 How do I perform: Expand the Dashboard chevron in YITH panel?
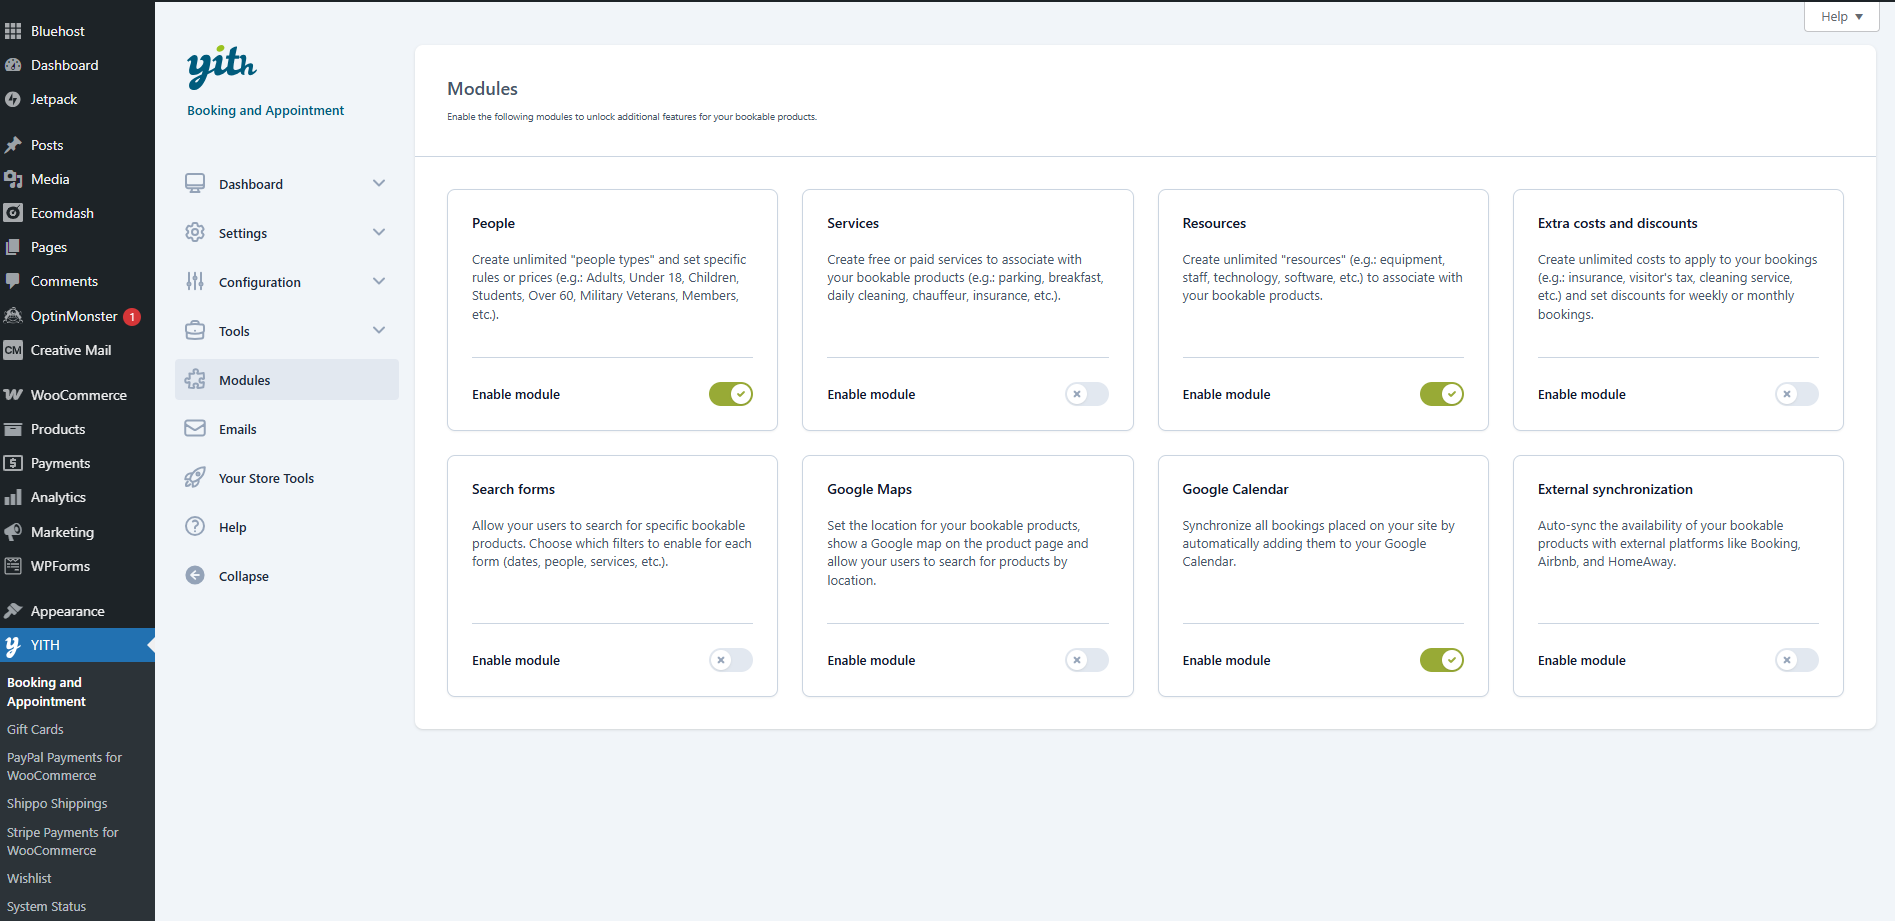379,184
